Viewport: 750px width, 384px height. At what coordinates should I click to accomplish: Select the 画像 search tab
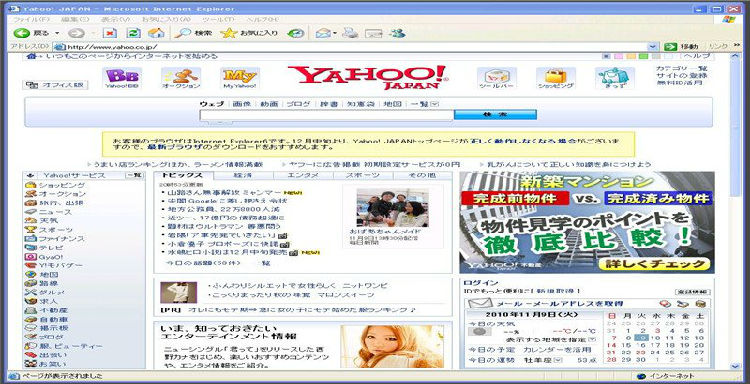pyautogui.click(x=242, y=104)
